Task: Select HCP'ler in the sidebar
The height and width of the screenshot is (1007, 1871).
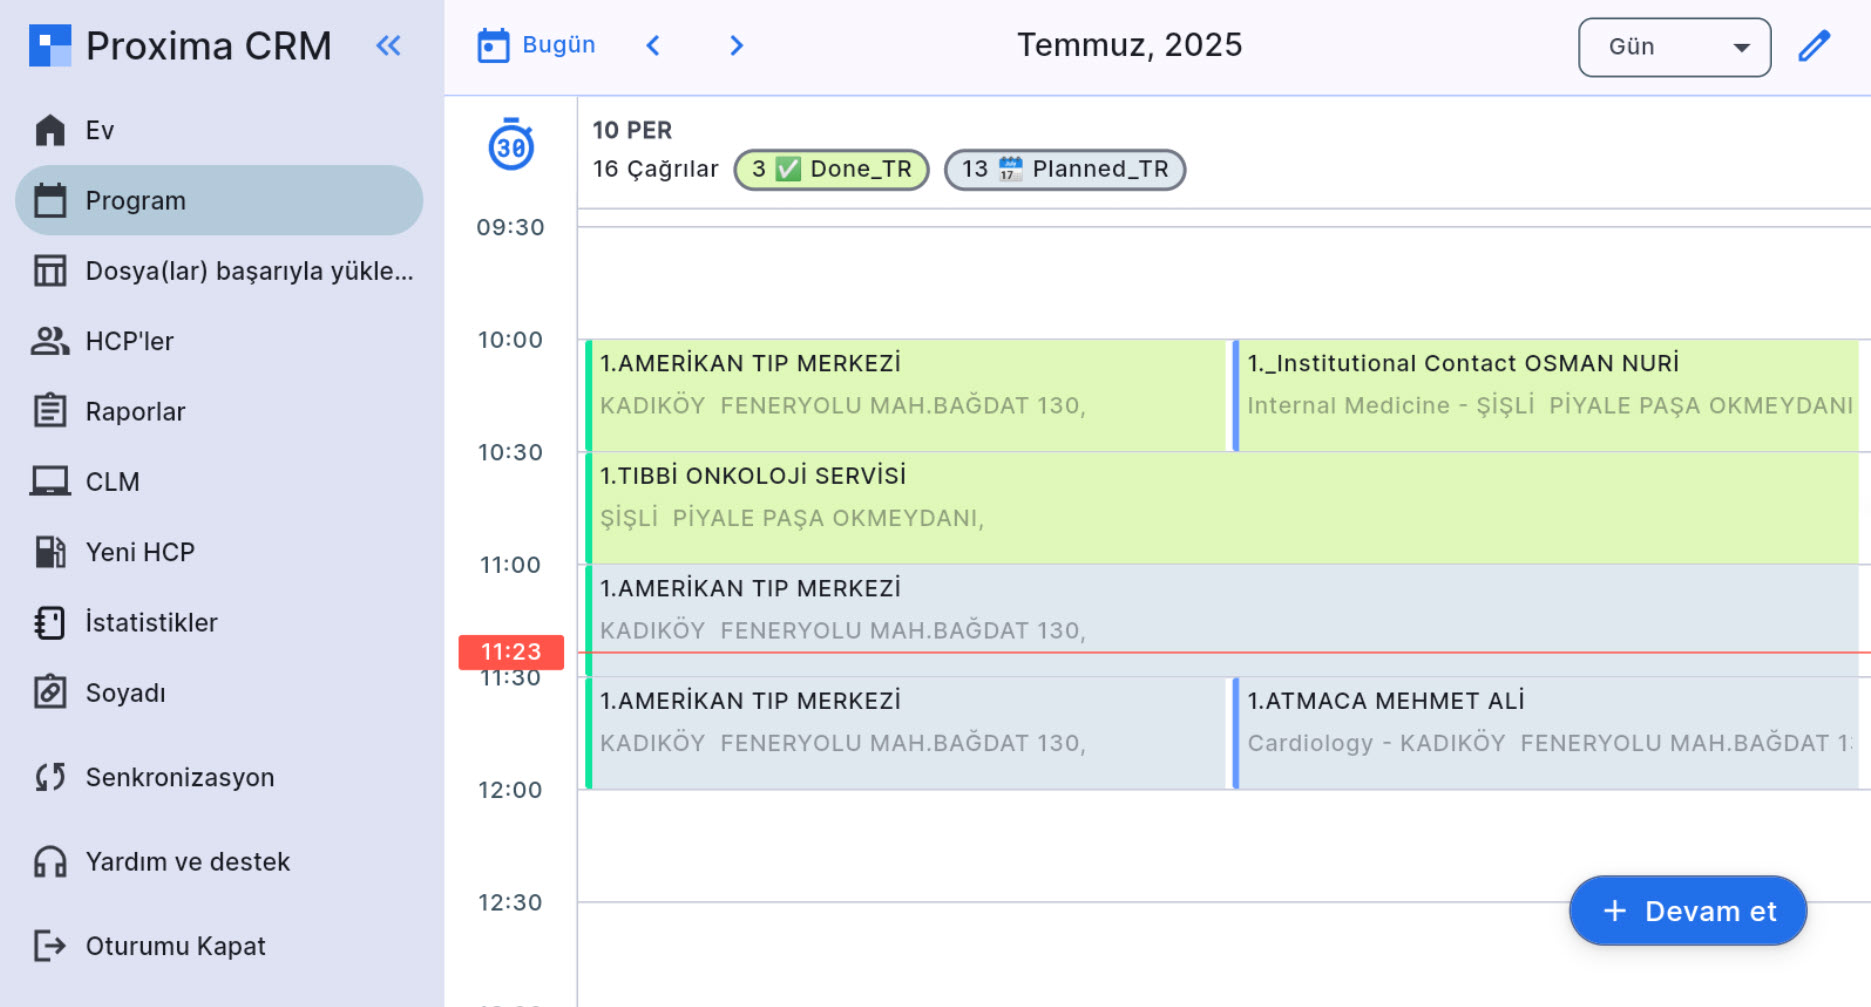Action: tap(129, 341)
